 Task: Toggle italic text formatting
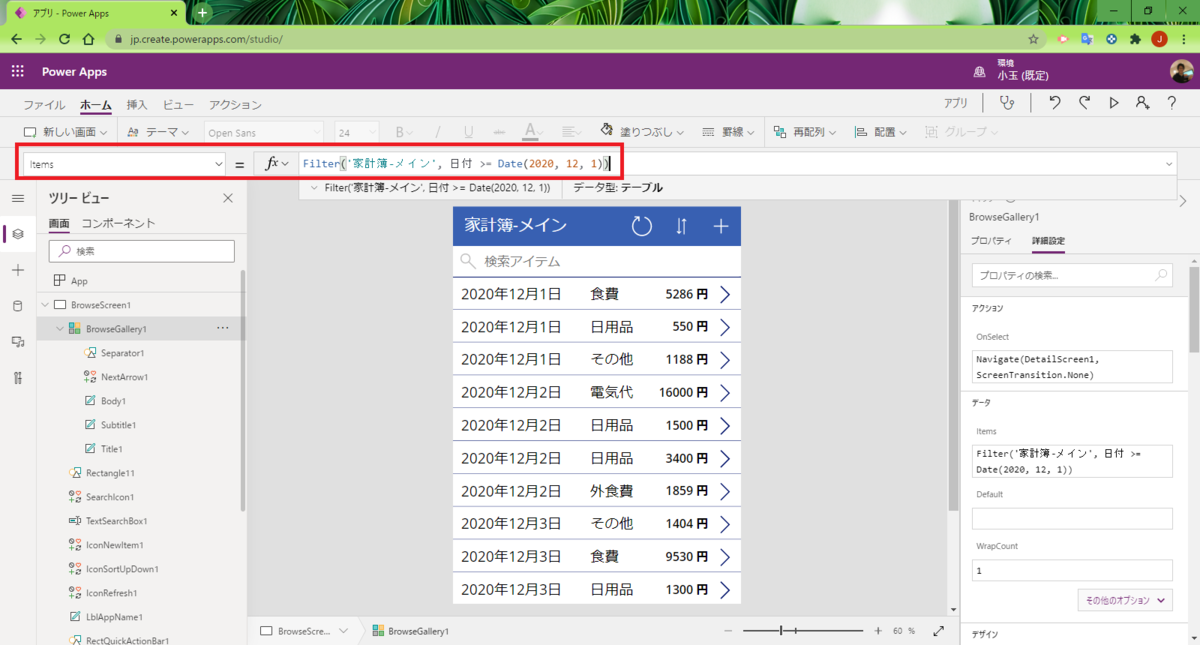(439, 132)
